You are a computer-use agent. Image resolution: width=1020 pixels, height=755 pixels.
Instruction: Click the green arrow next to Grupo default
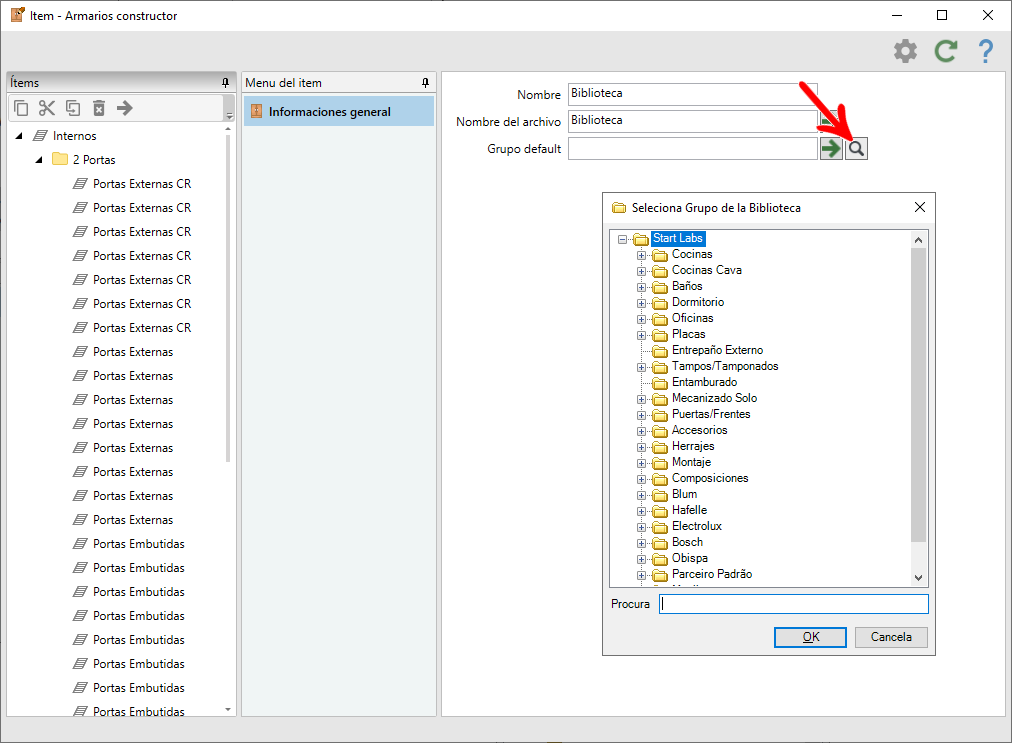(x=831, y=149)
